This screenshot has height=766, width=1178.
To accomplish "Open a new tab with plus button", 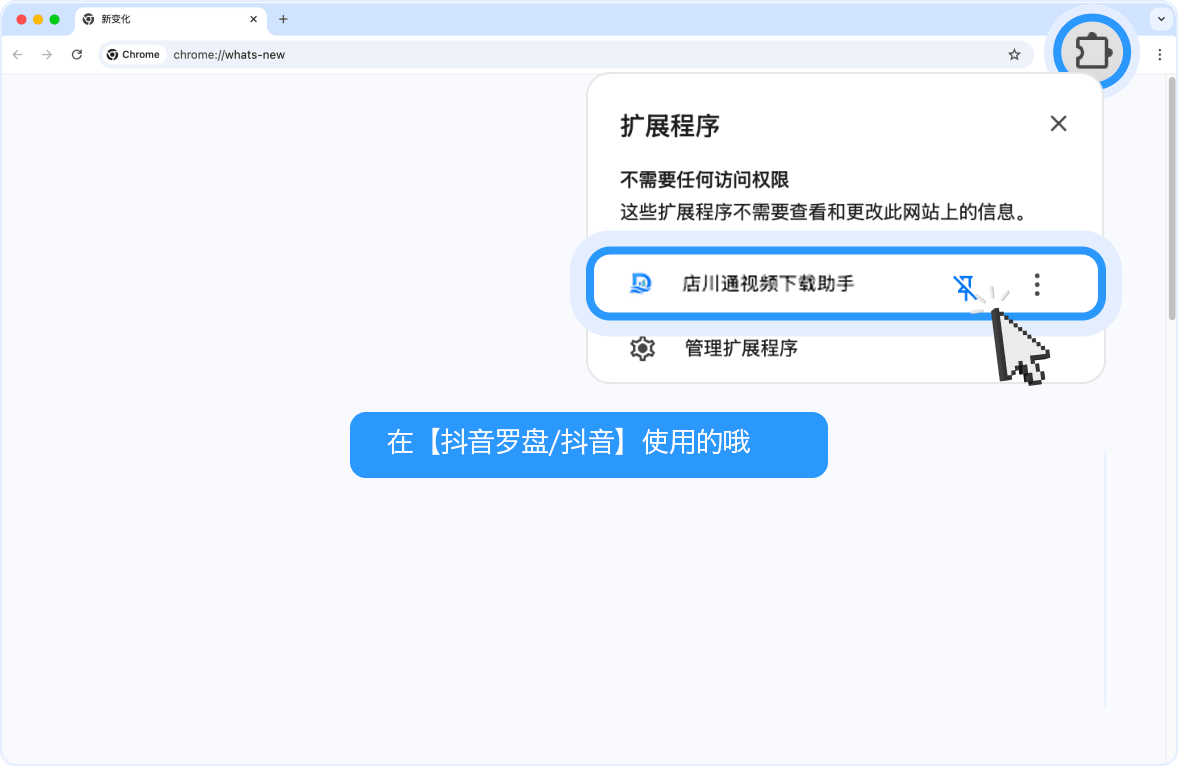I will (x=283, y=20).
